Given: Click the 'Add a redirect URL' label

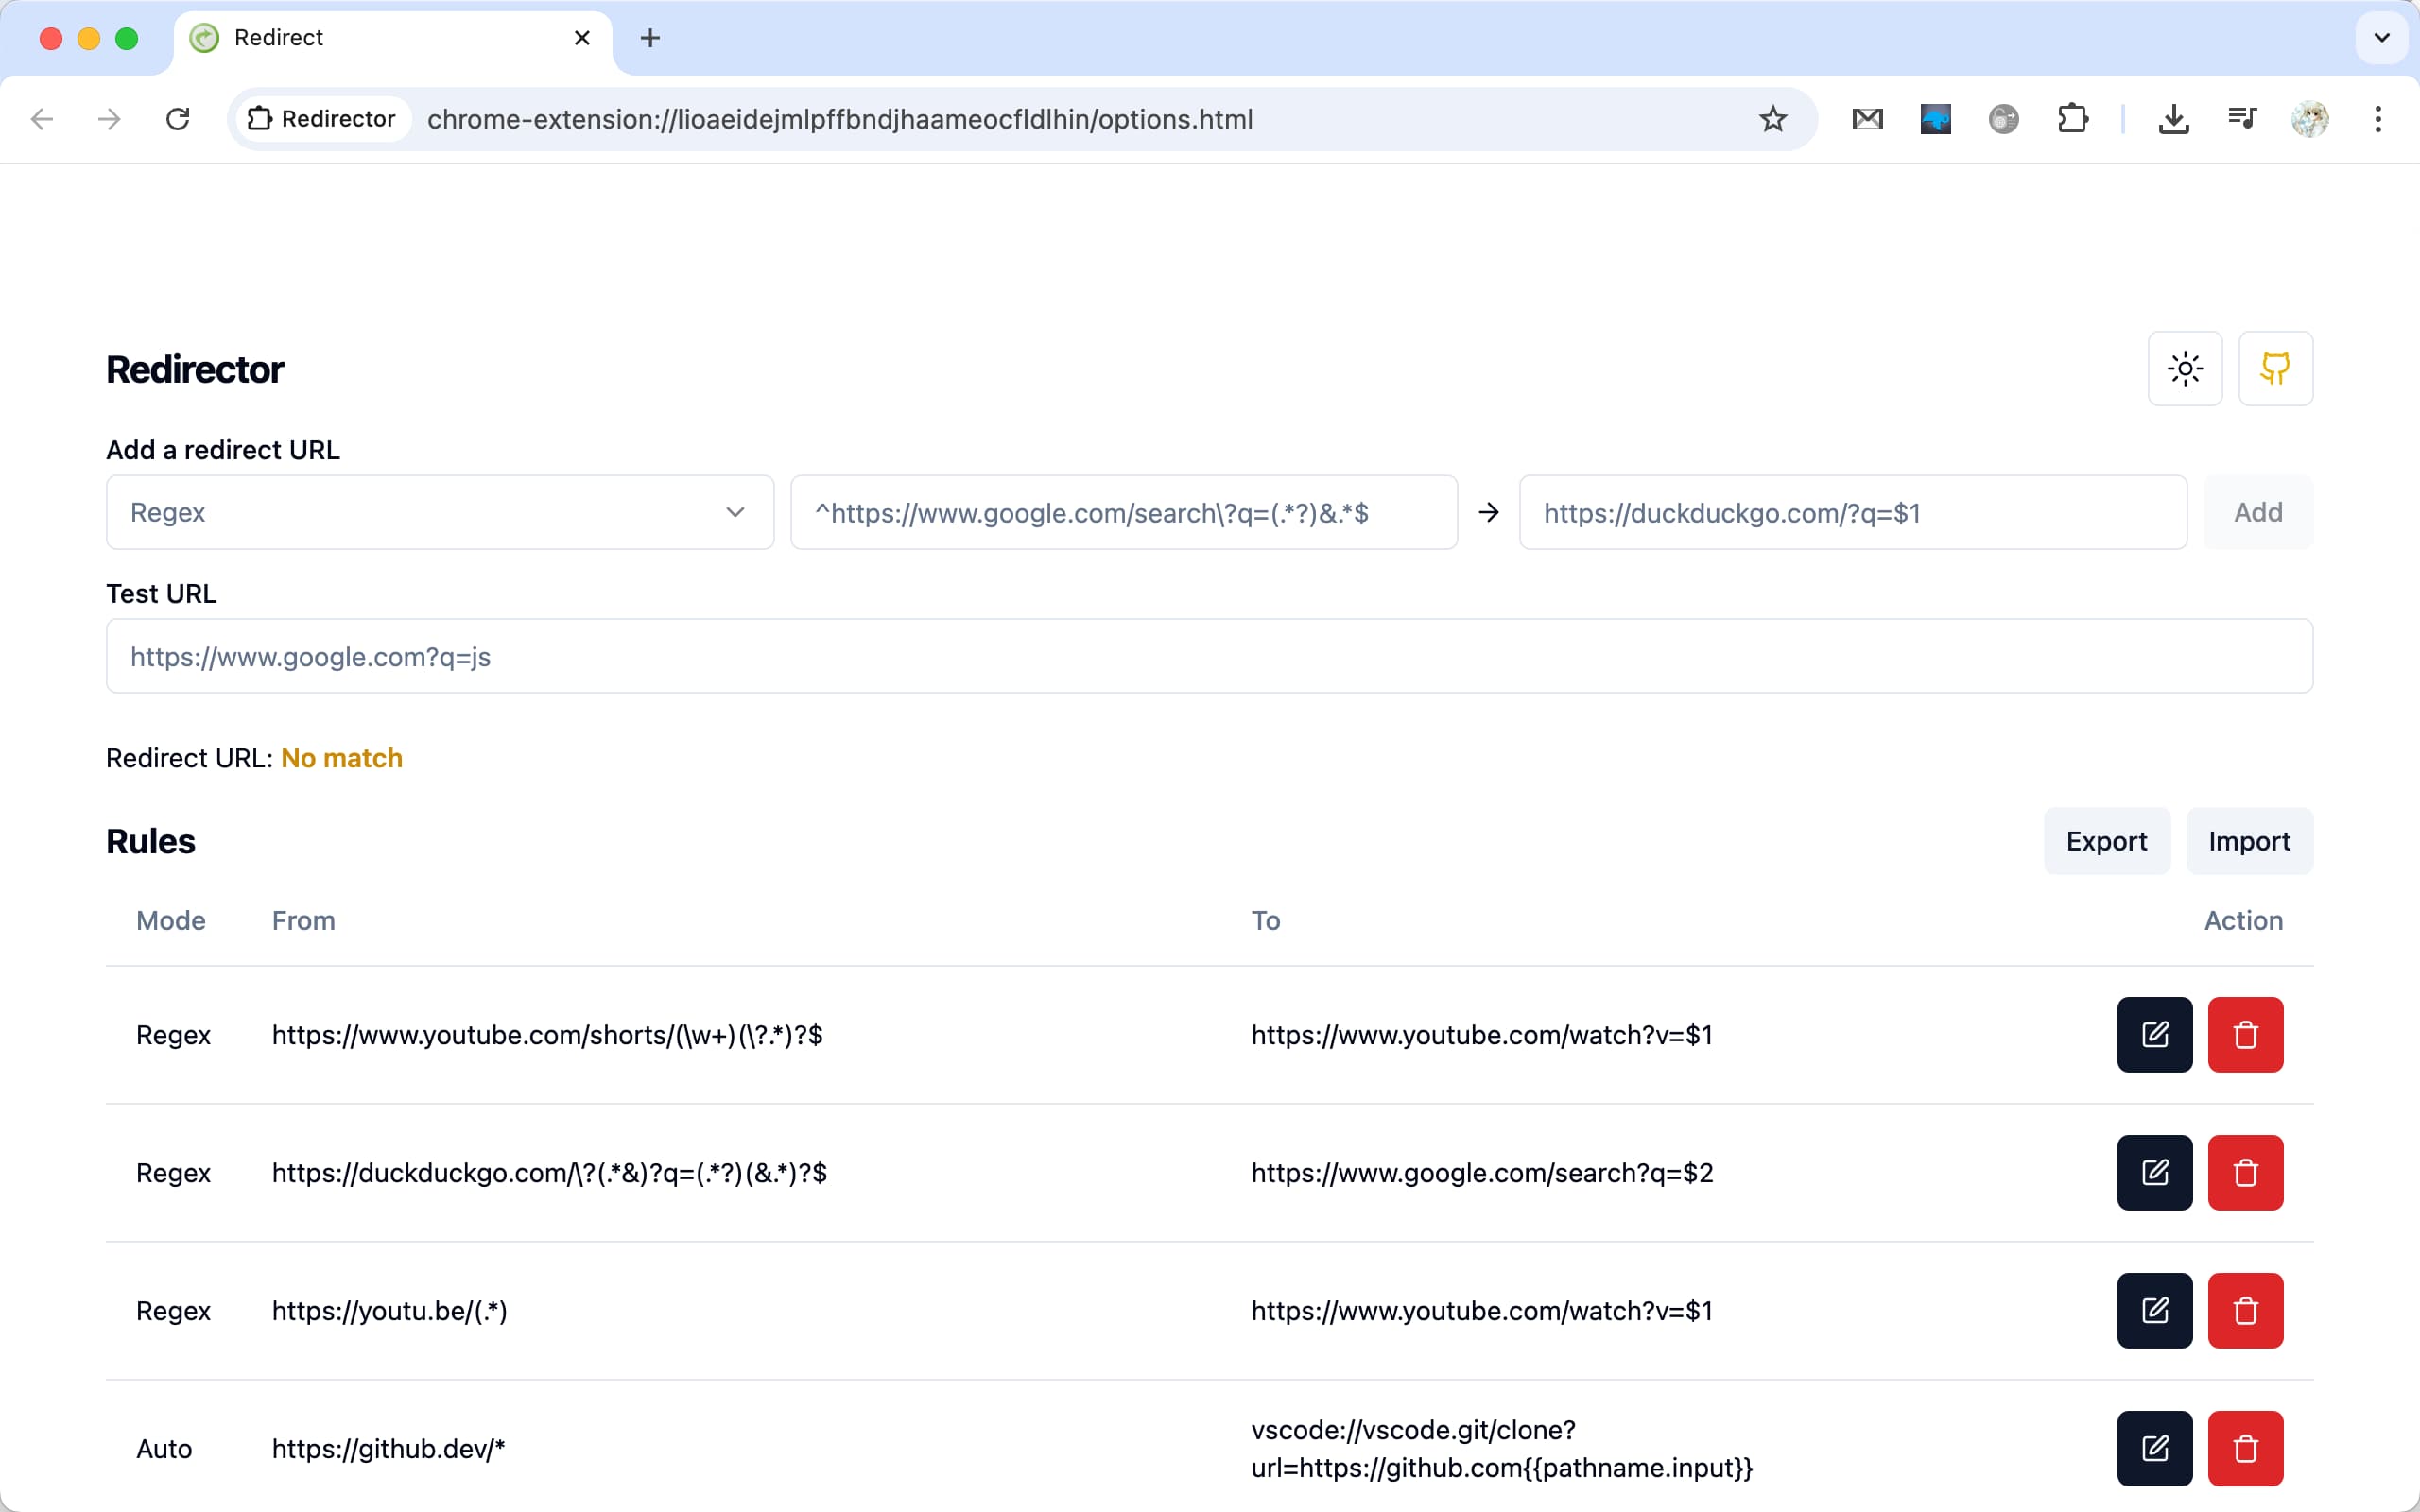Looking at the screenshot, I should (223, 450).
